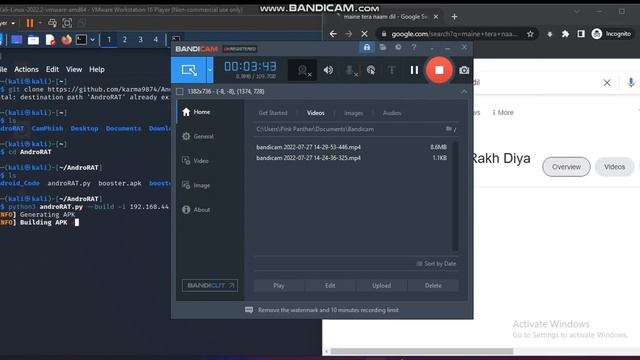Click the Edit button in Bandicam

click(330, 286)
